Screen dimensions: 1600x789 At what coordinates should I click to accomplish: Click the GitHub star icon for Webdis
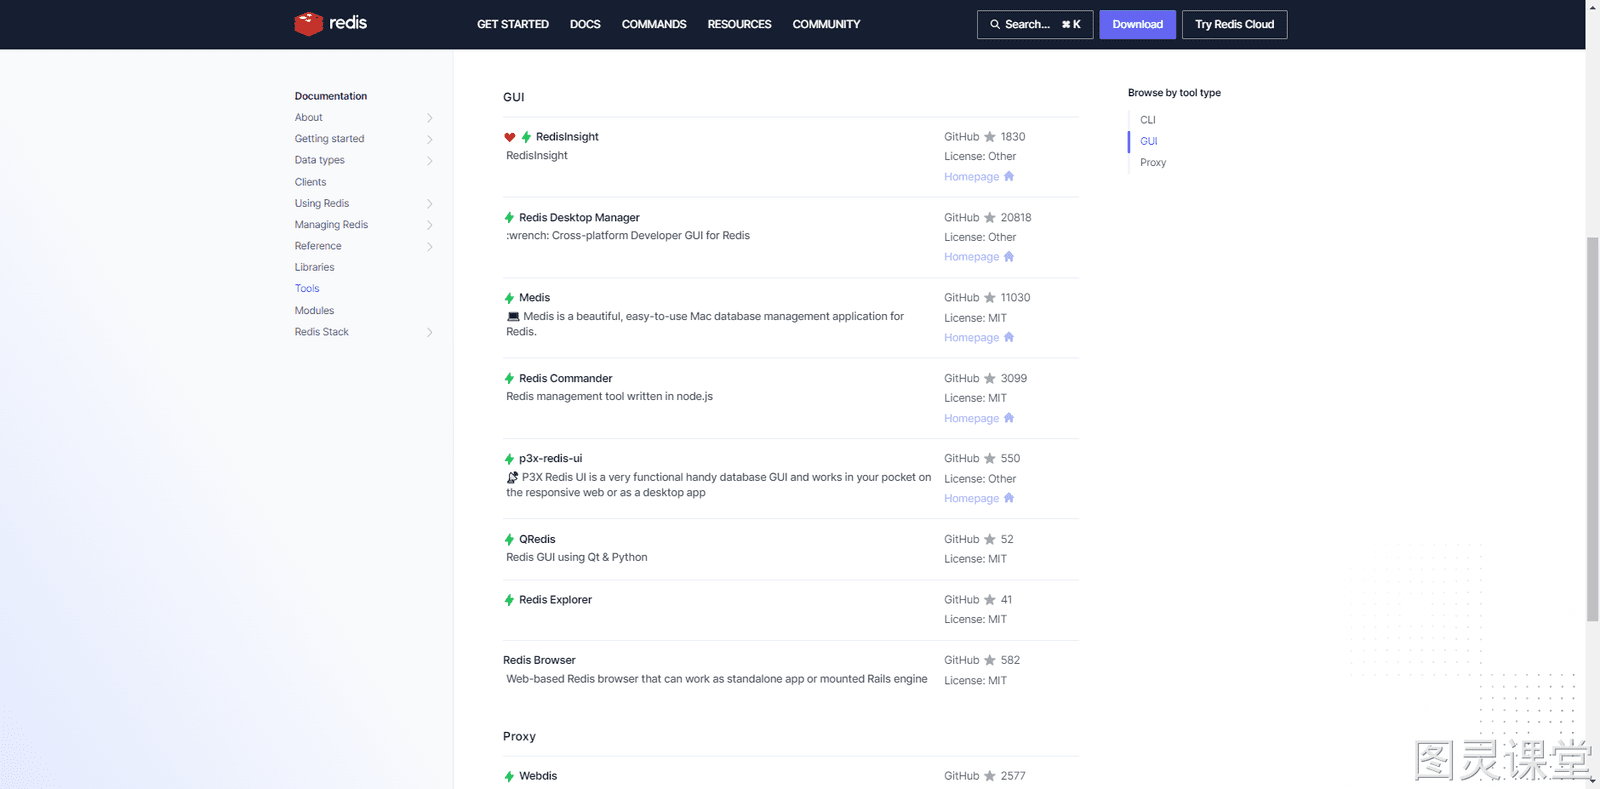(x=990, y=776)
